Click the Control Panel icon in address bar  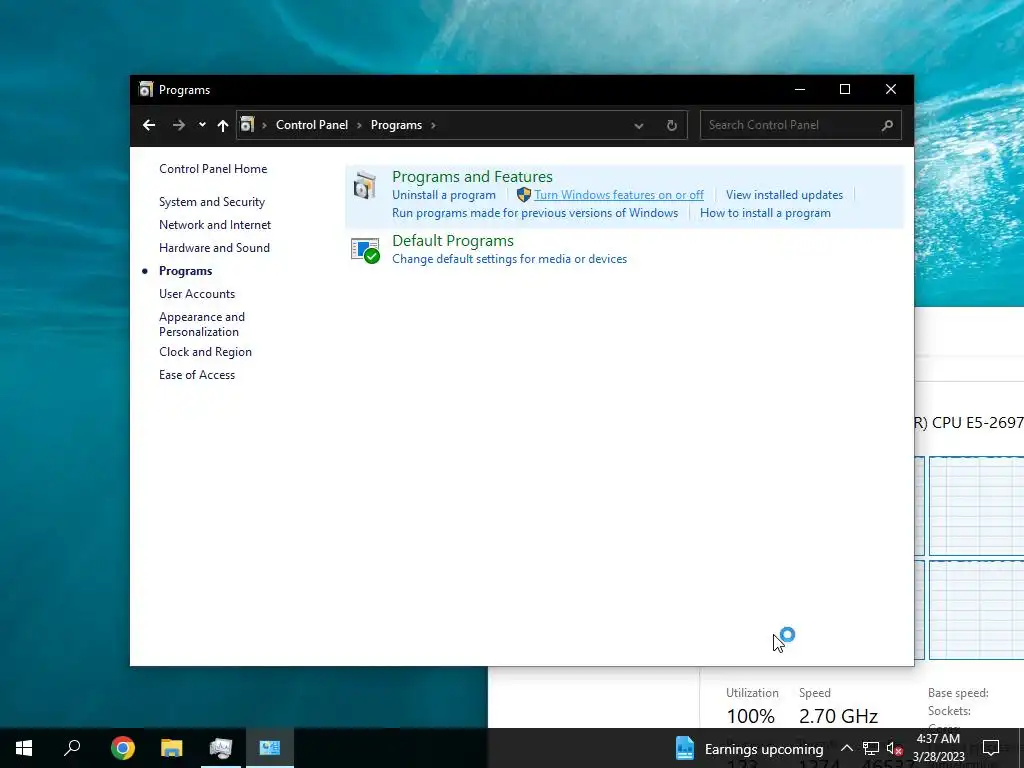point(248,125)
